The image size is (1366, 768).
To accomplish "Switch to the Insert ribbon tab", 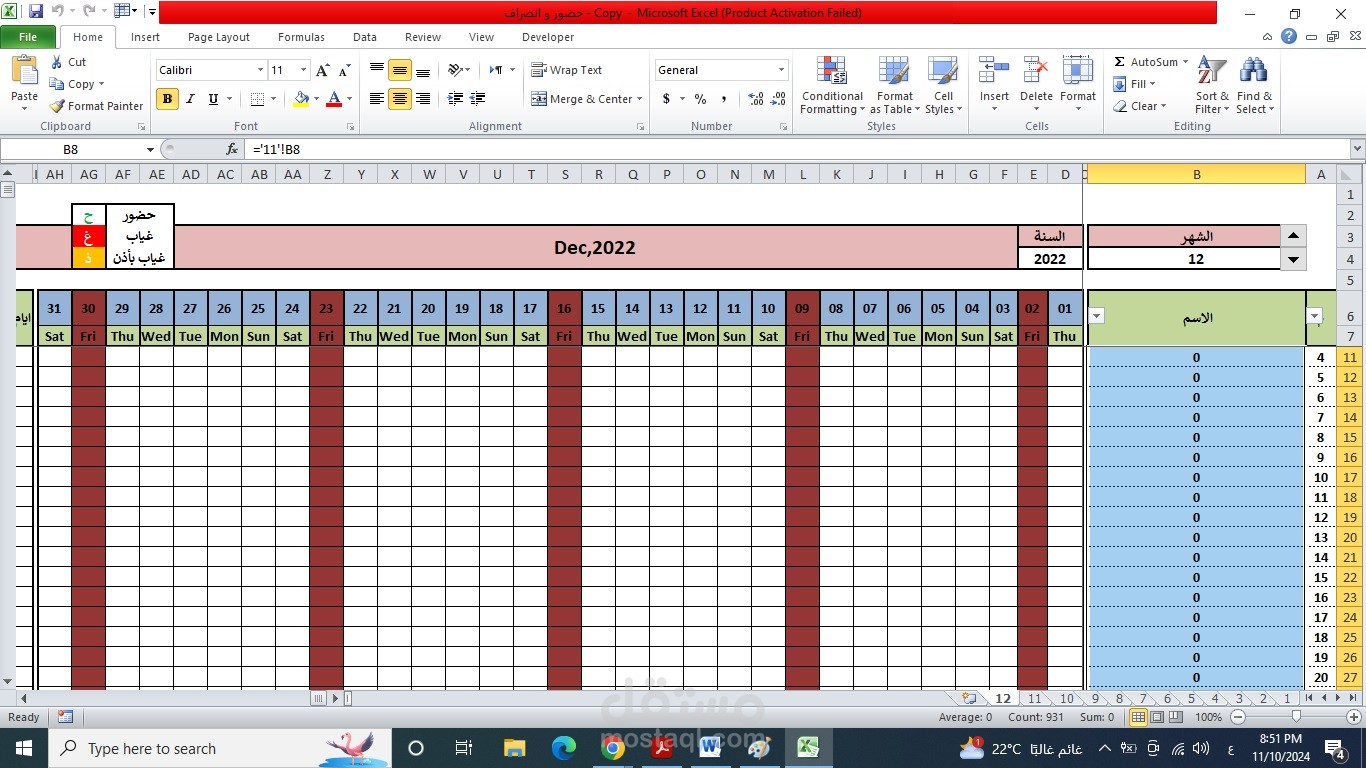I will point(145,37).
